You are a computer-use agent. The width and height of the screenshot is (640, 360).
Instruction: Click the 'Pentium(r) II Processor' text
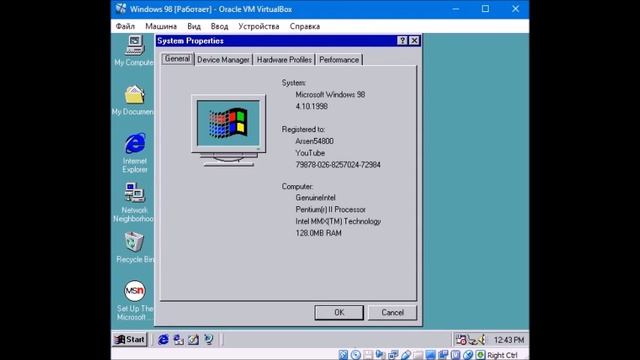click(x=330, y=209)
